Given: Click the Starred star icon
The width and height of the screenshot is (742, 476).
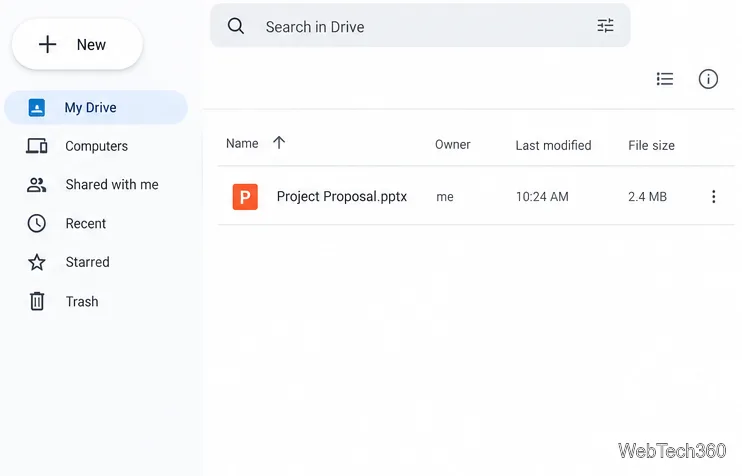Looking at the screenshot, I should pos(36,262).
